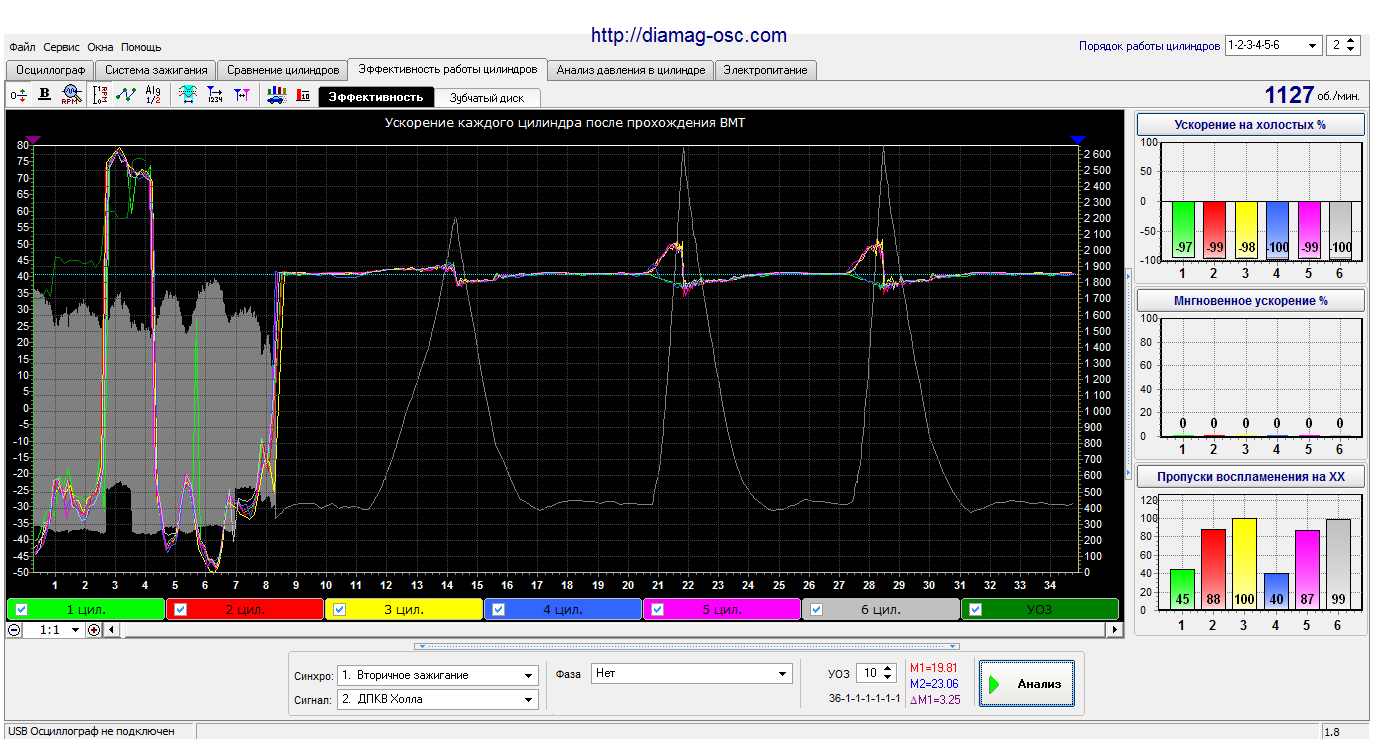The height and width of the screenshot is (744, 1382).
Task: Switch to Осциллограф tab
Action: point(50,70)
